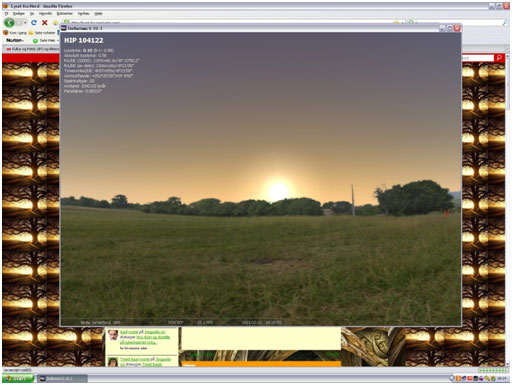
Task: Open the back/forward history dropdown arrow
Action: click(x=25, y=23)
